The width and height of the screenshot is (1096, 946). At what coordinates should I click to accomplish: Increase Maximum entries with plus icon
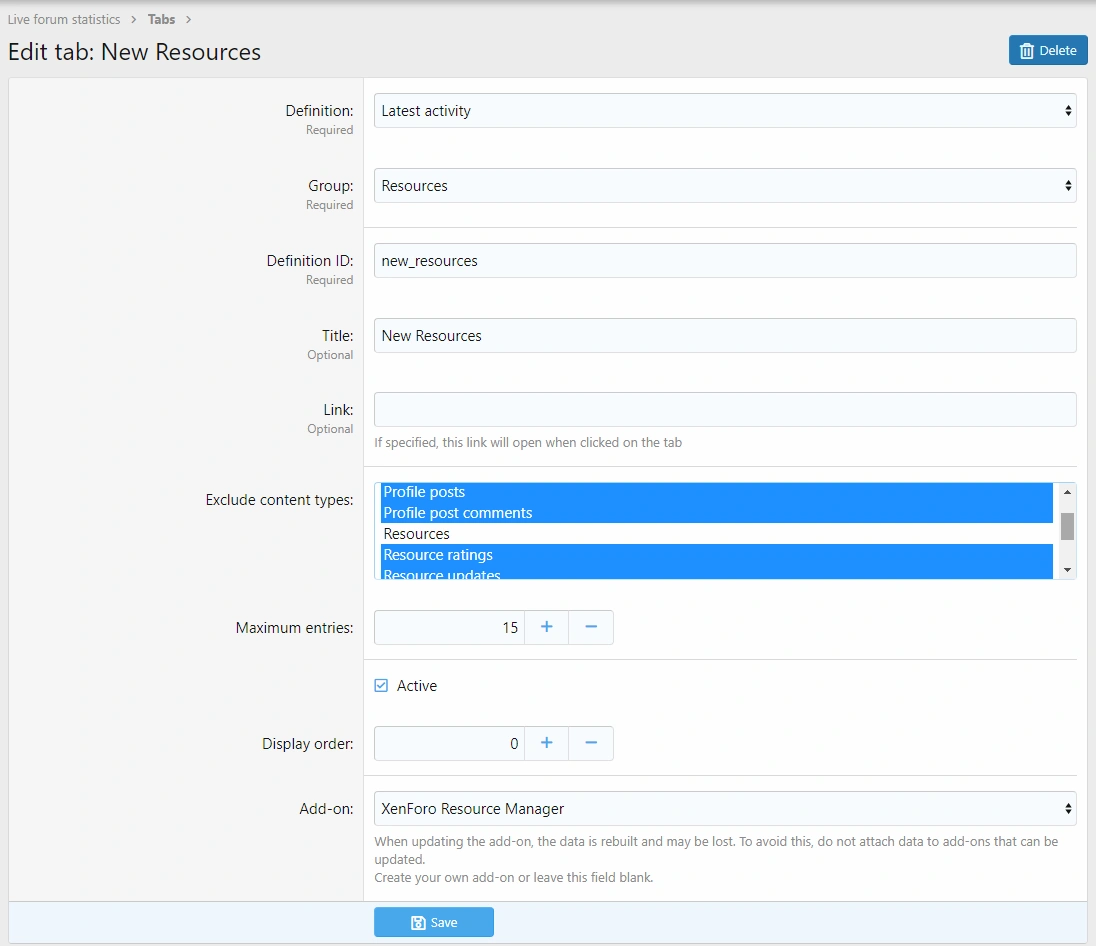(546, 627)
